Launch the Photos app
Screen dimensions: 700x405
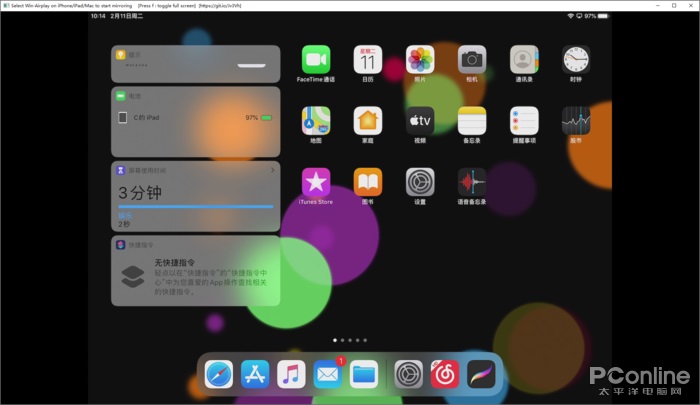pos(420,59)
